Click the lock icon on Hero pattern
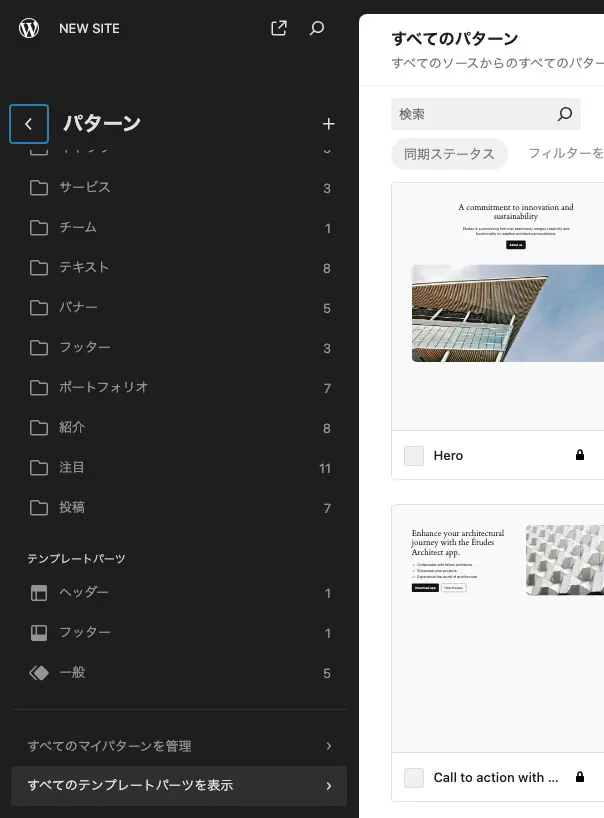This screenshot has width=604, height=818. click(579, 455)
